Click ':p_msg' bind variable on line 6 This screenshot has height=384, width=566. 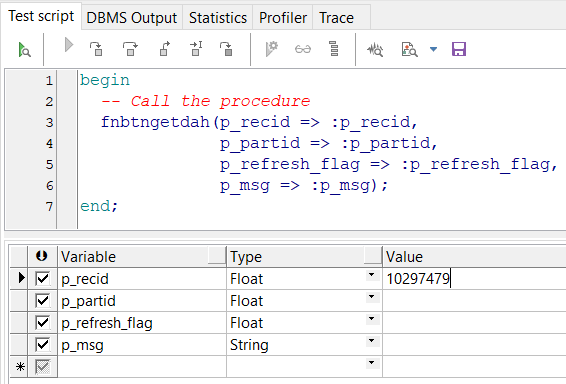tap(340, 186)
